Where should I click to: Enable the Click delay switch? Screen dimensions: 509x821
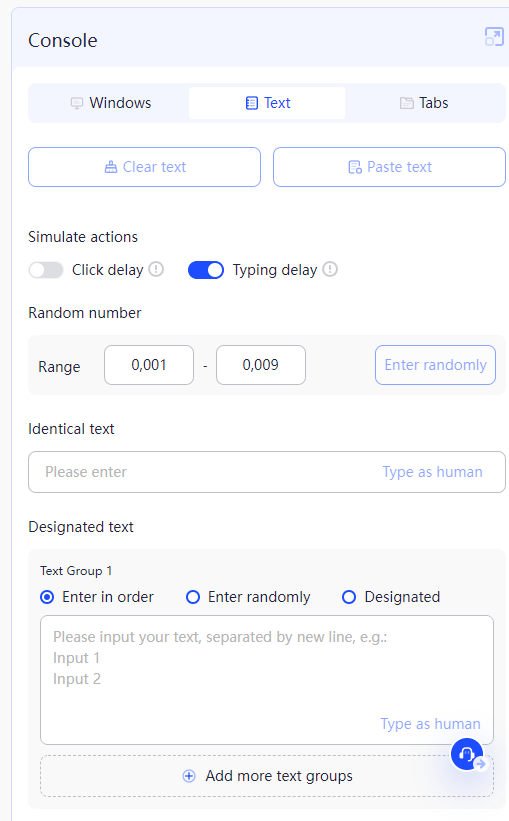coord(46,270)
